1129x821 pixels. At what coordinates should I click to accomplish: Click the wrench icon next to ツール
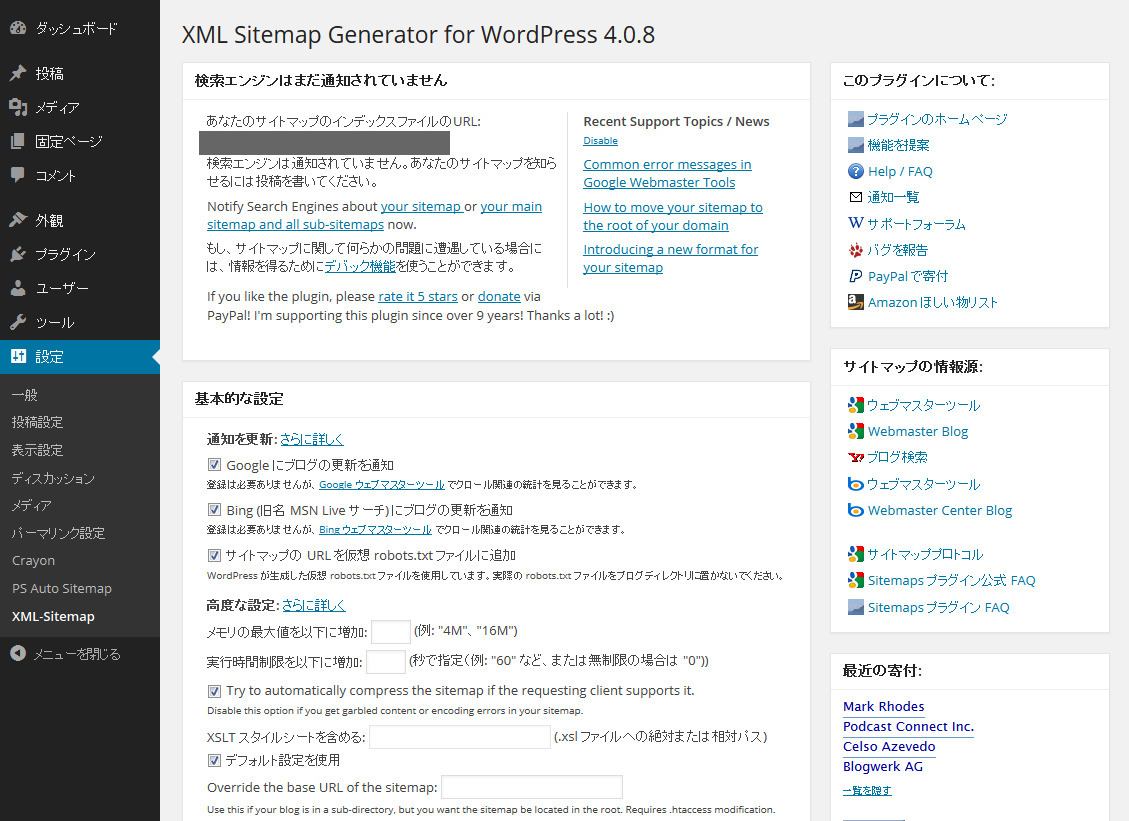(18, 322)
